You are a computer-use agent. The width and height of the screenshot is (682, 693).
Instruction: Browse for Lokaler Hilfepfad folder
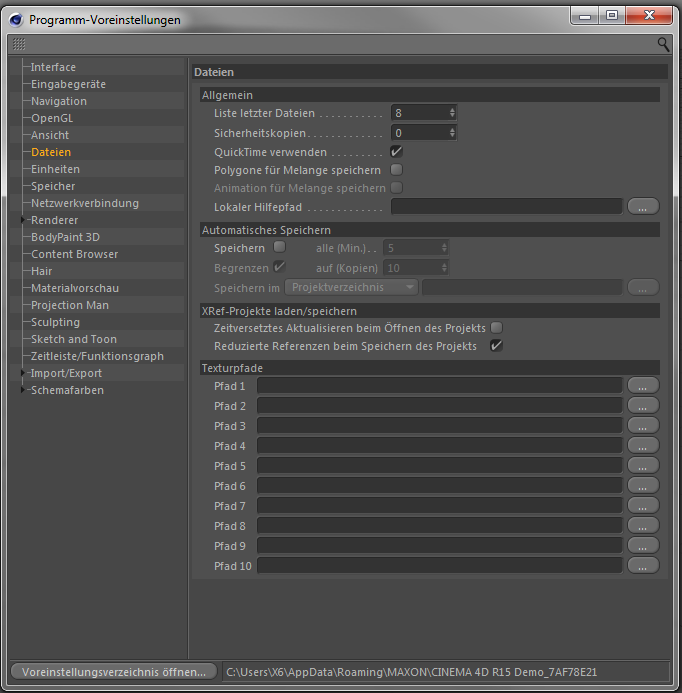[x=643, y=206]
